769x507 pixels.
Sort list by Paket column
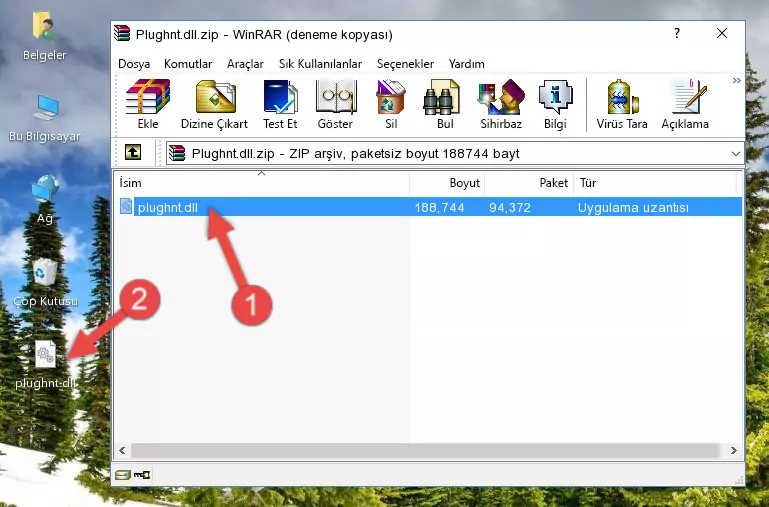pos(529,182)
